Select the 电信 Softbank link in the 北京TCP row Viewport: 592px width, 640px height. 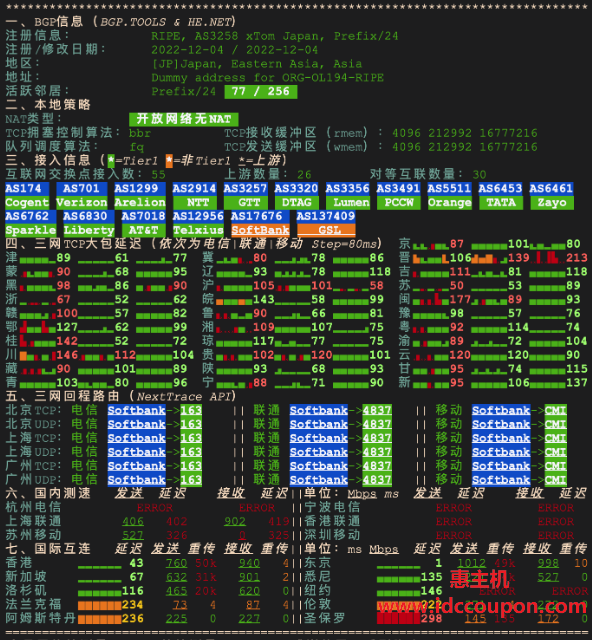[x=137, y=410]
